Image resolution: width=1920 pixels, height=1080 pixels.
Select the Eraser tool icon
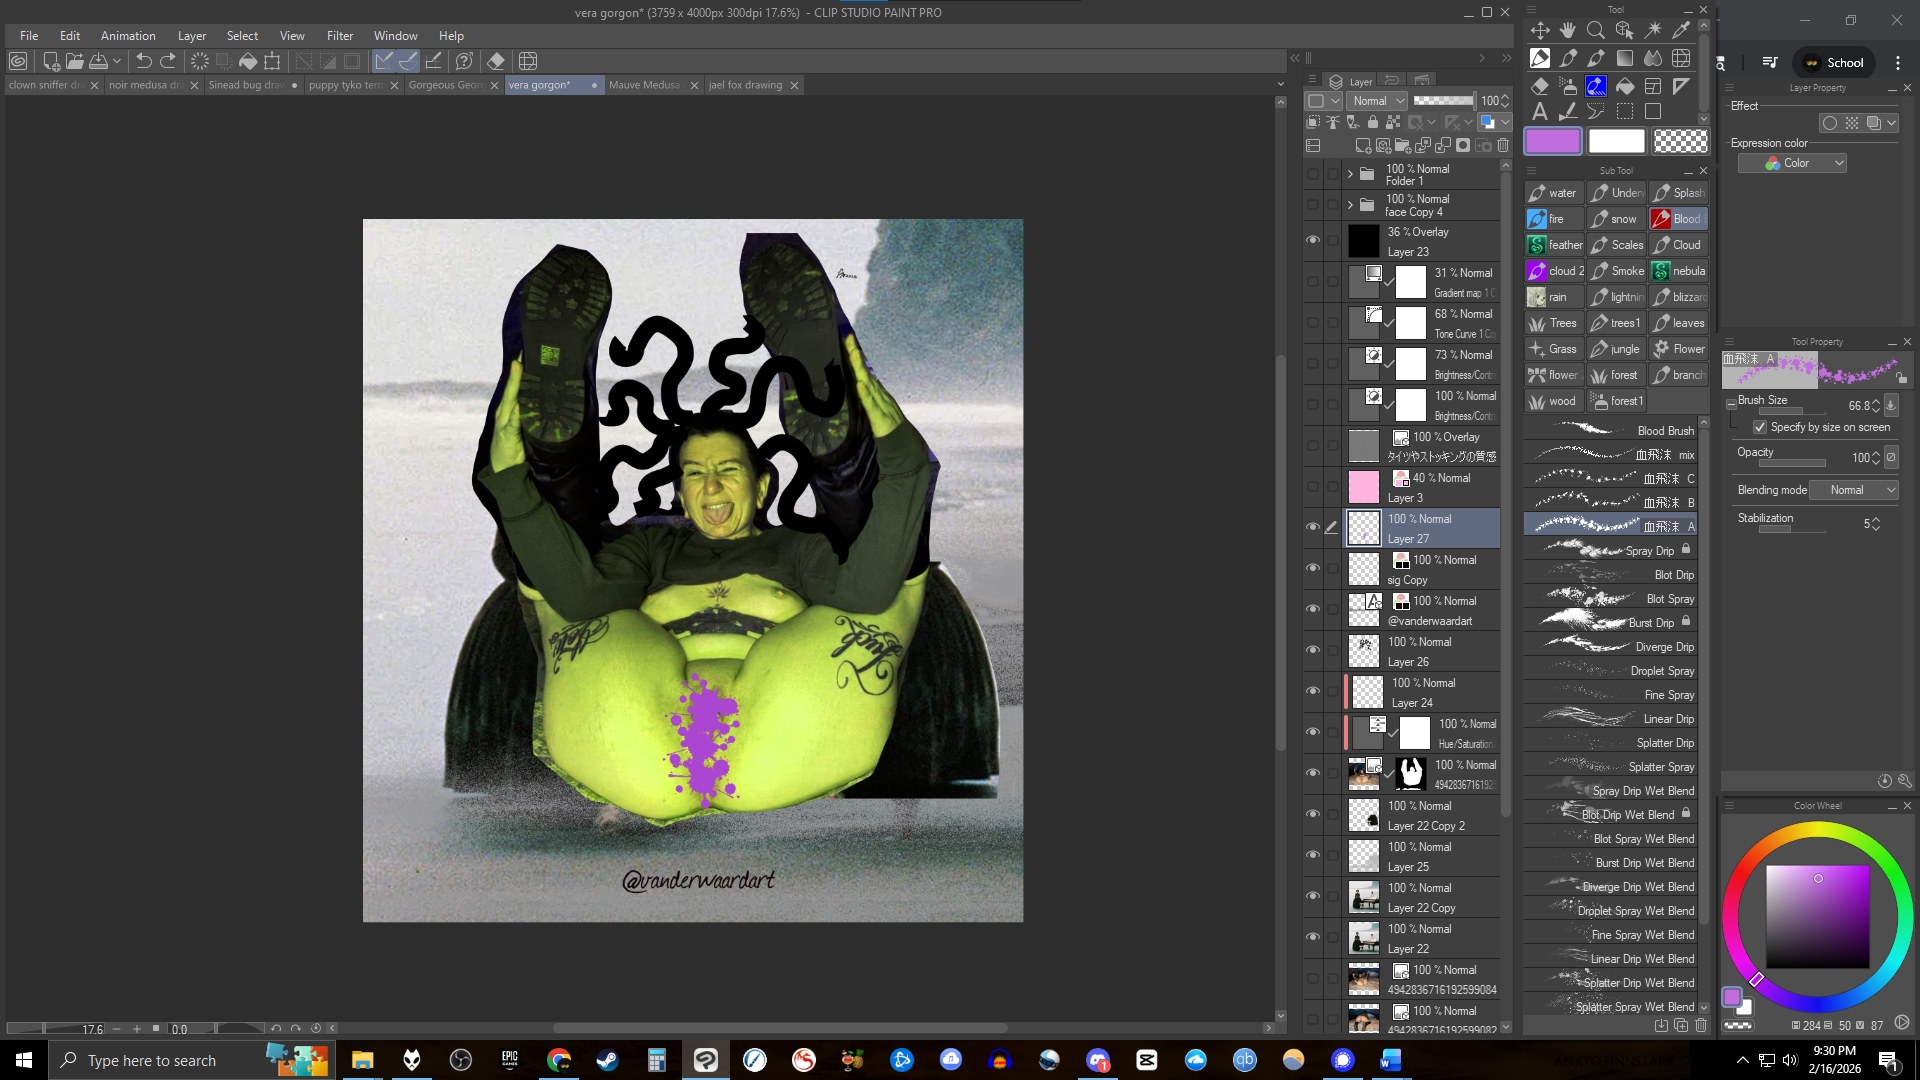pyautogui.click(x=1540, y=86)
